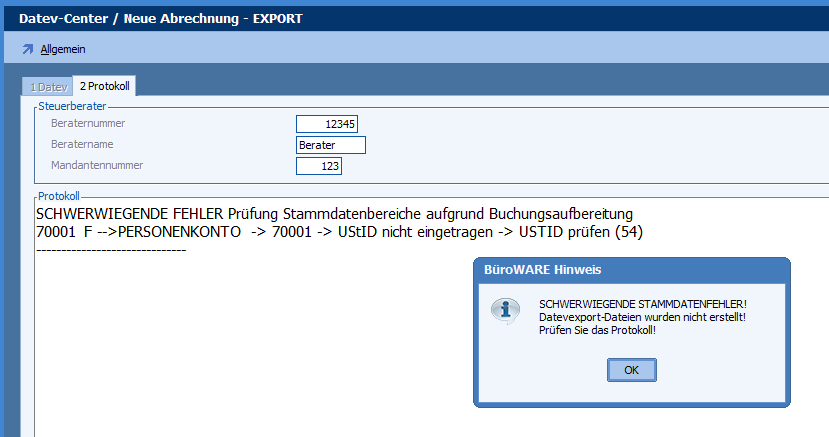The image size is (829, 437).
Task: Click the Steuerberater group heading
Action: (71, 104)
